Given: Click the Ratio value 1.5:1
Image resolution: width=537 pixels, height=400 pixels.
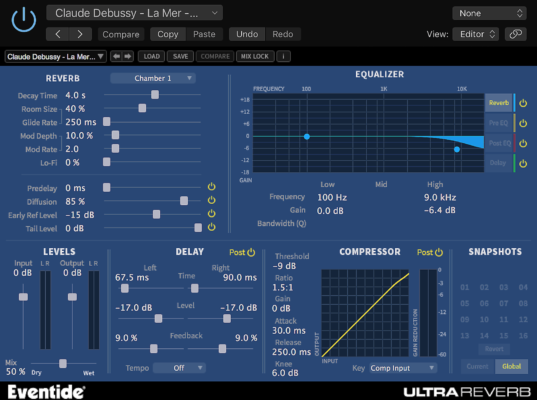Looking at the screenshot, I should (283, 287).
